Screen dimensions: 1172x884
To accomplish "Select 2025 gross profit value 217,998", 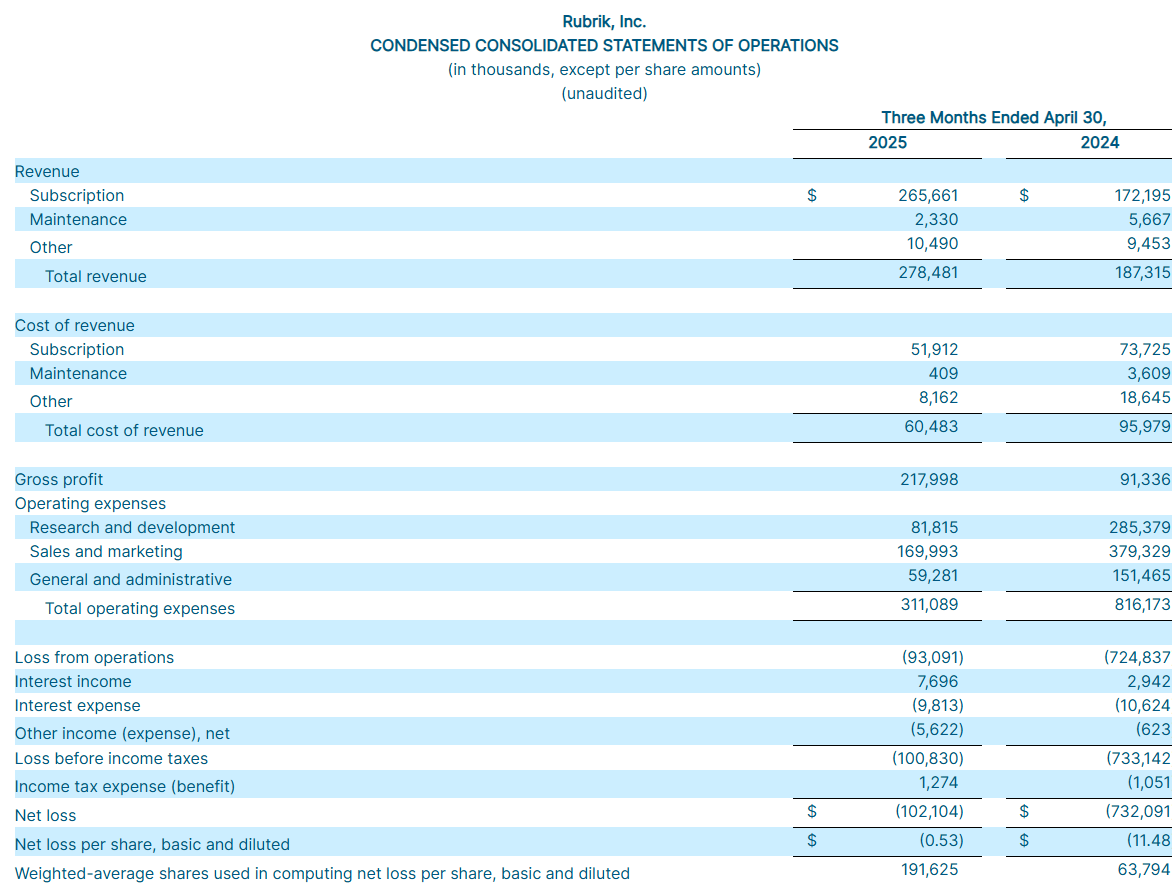I will click(x=927, y=480).
